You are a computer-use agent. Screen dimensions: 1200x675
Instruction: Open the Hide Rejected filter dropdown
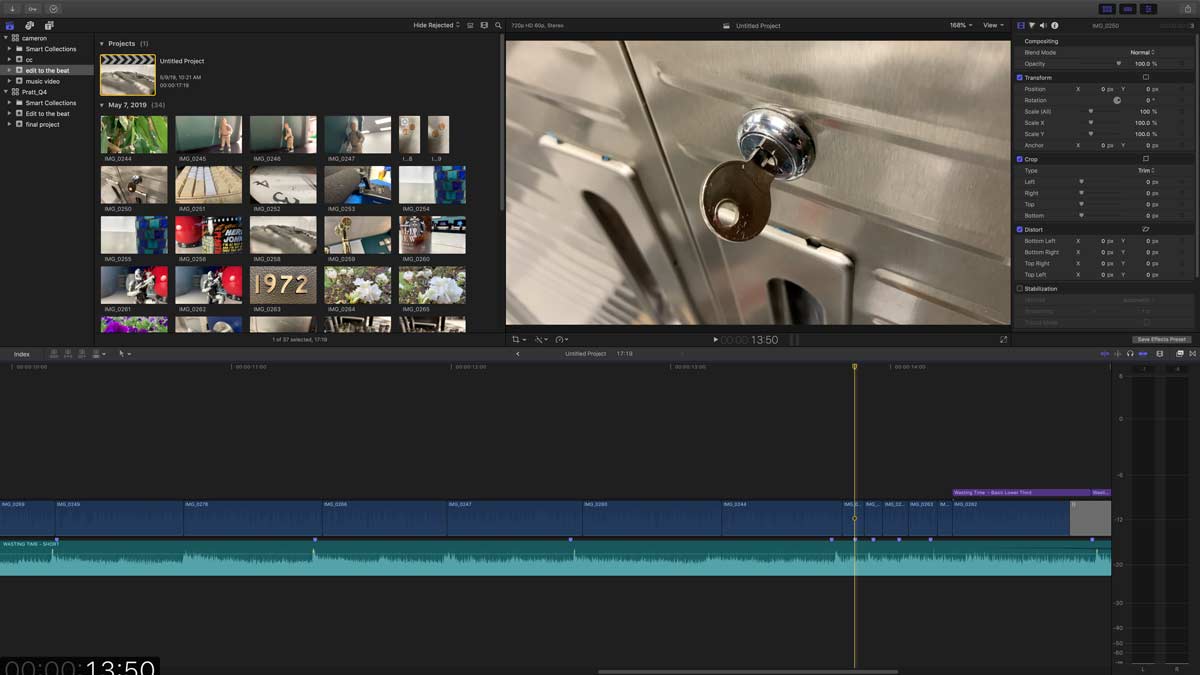437,25
